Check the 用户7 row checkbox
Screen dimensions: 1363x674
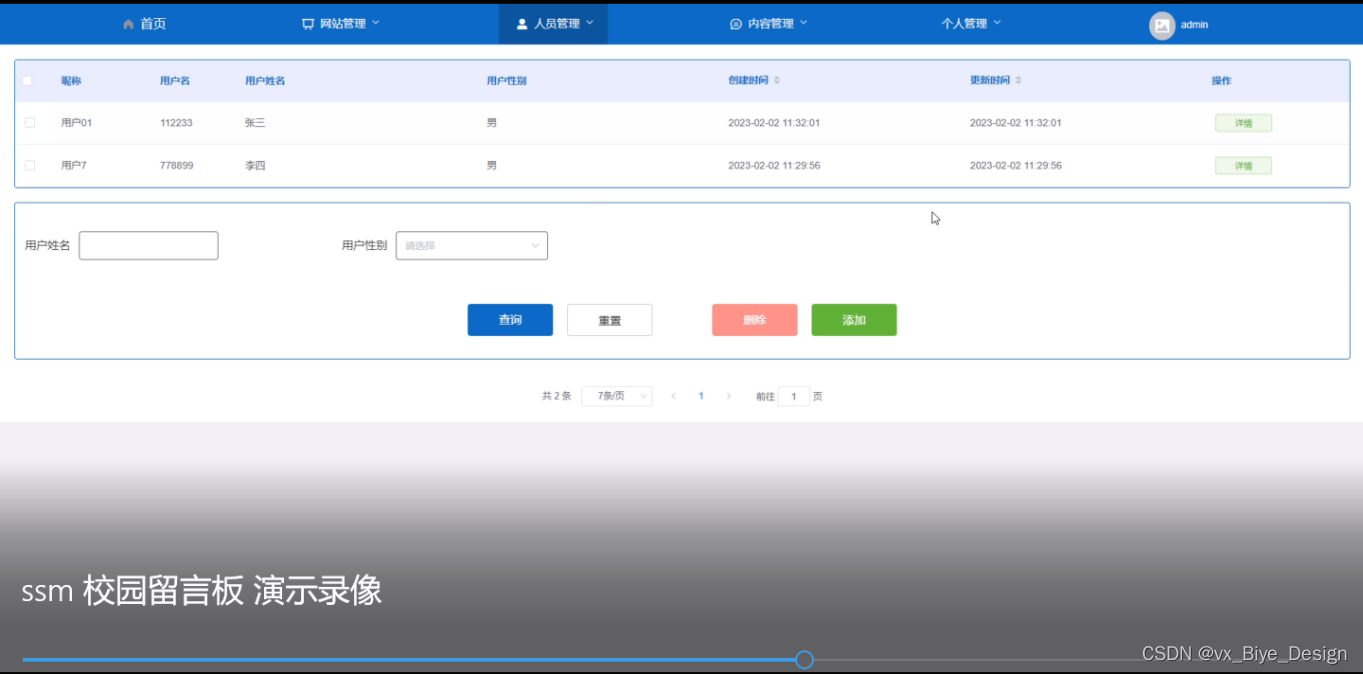point(30,165)
